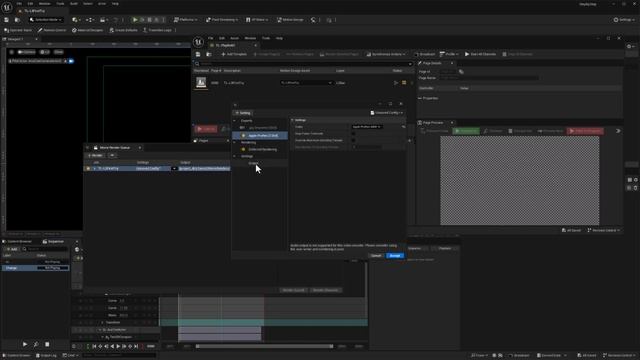The image size is (640, 360).
Task: Select the Page Preview tab
Action: [x=433, y=123]
